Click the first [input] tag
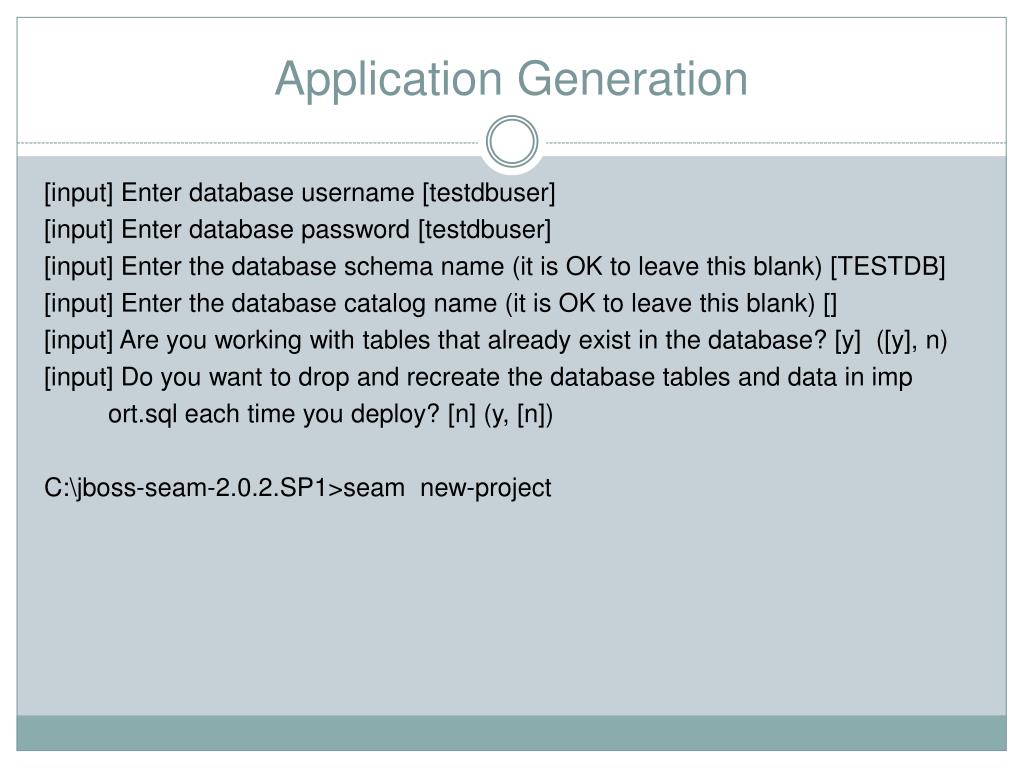 click(x=78, y=193)
